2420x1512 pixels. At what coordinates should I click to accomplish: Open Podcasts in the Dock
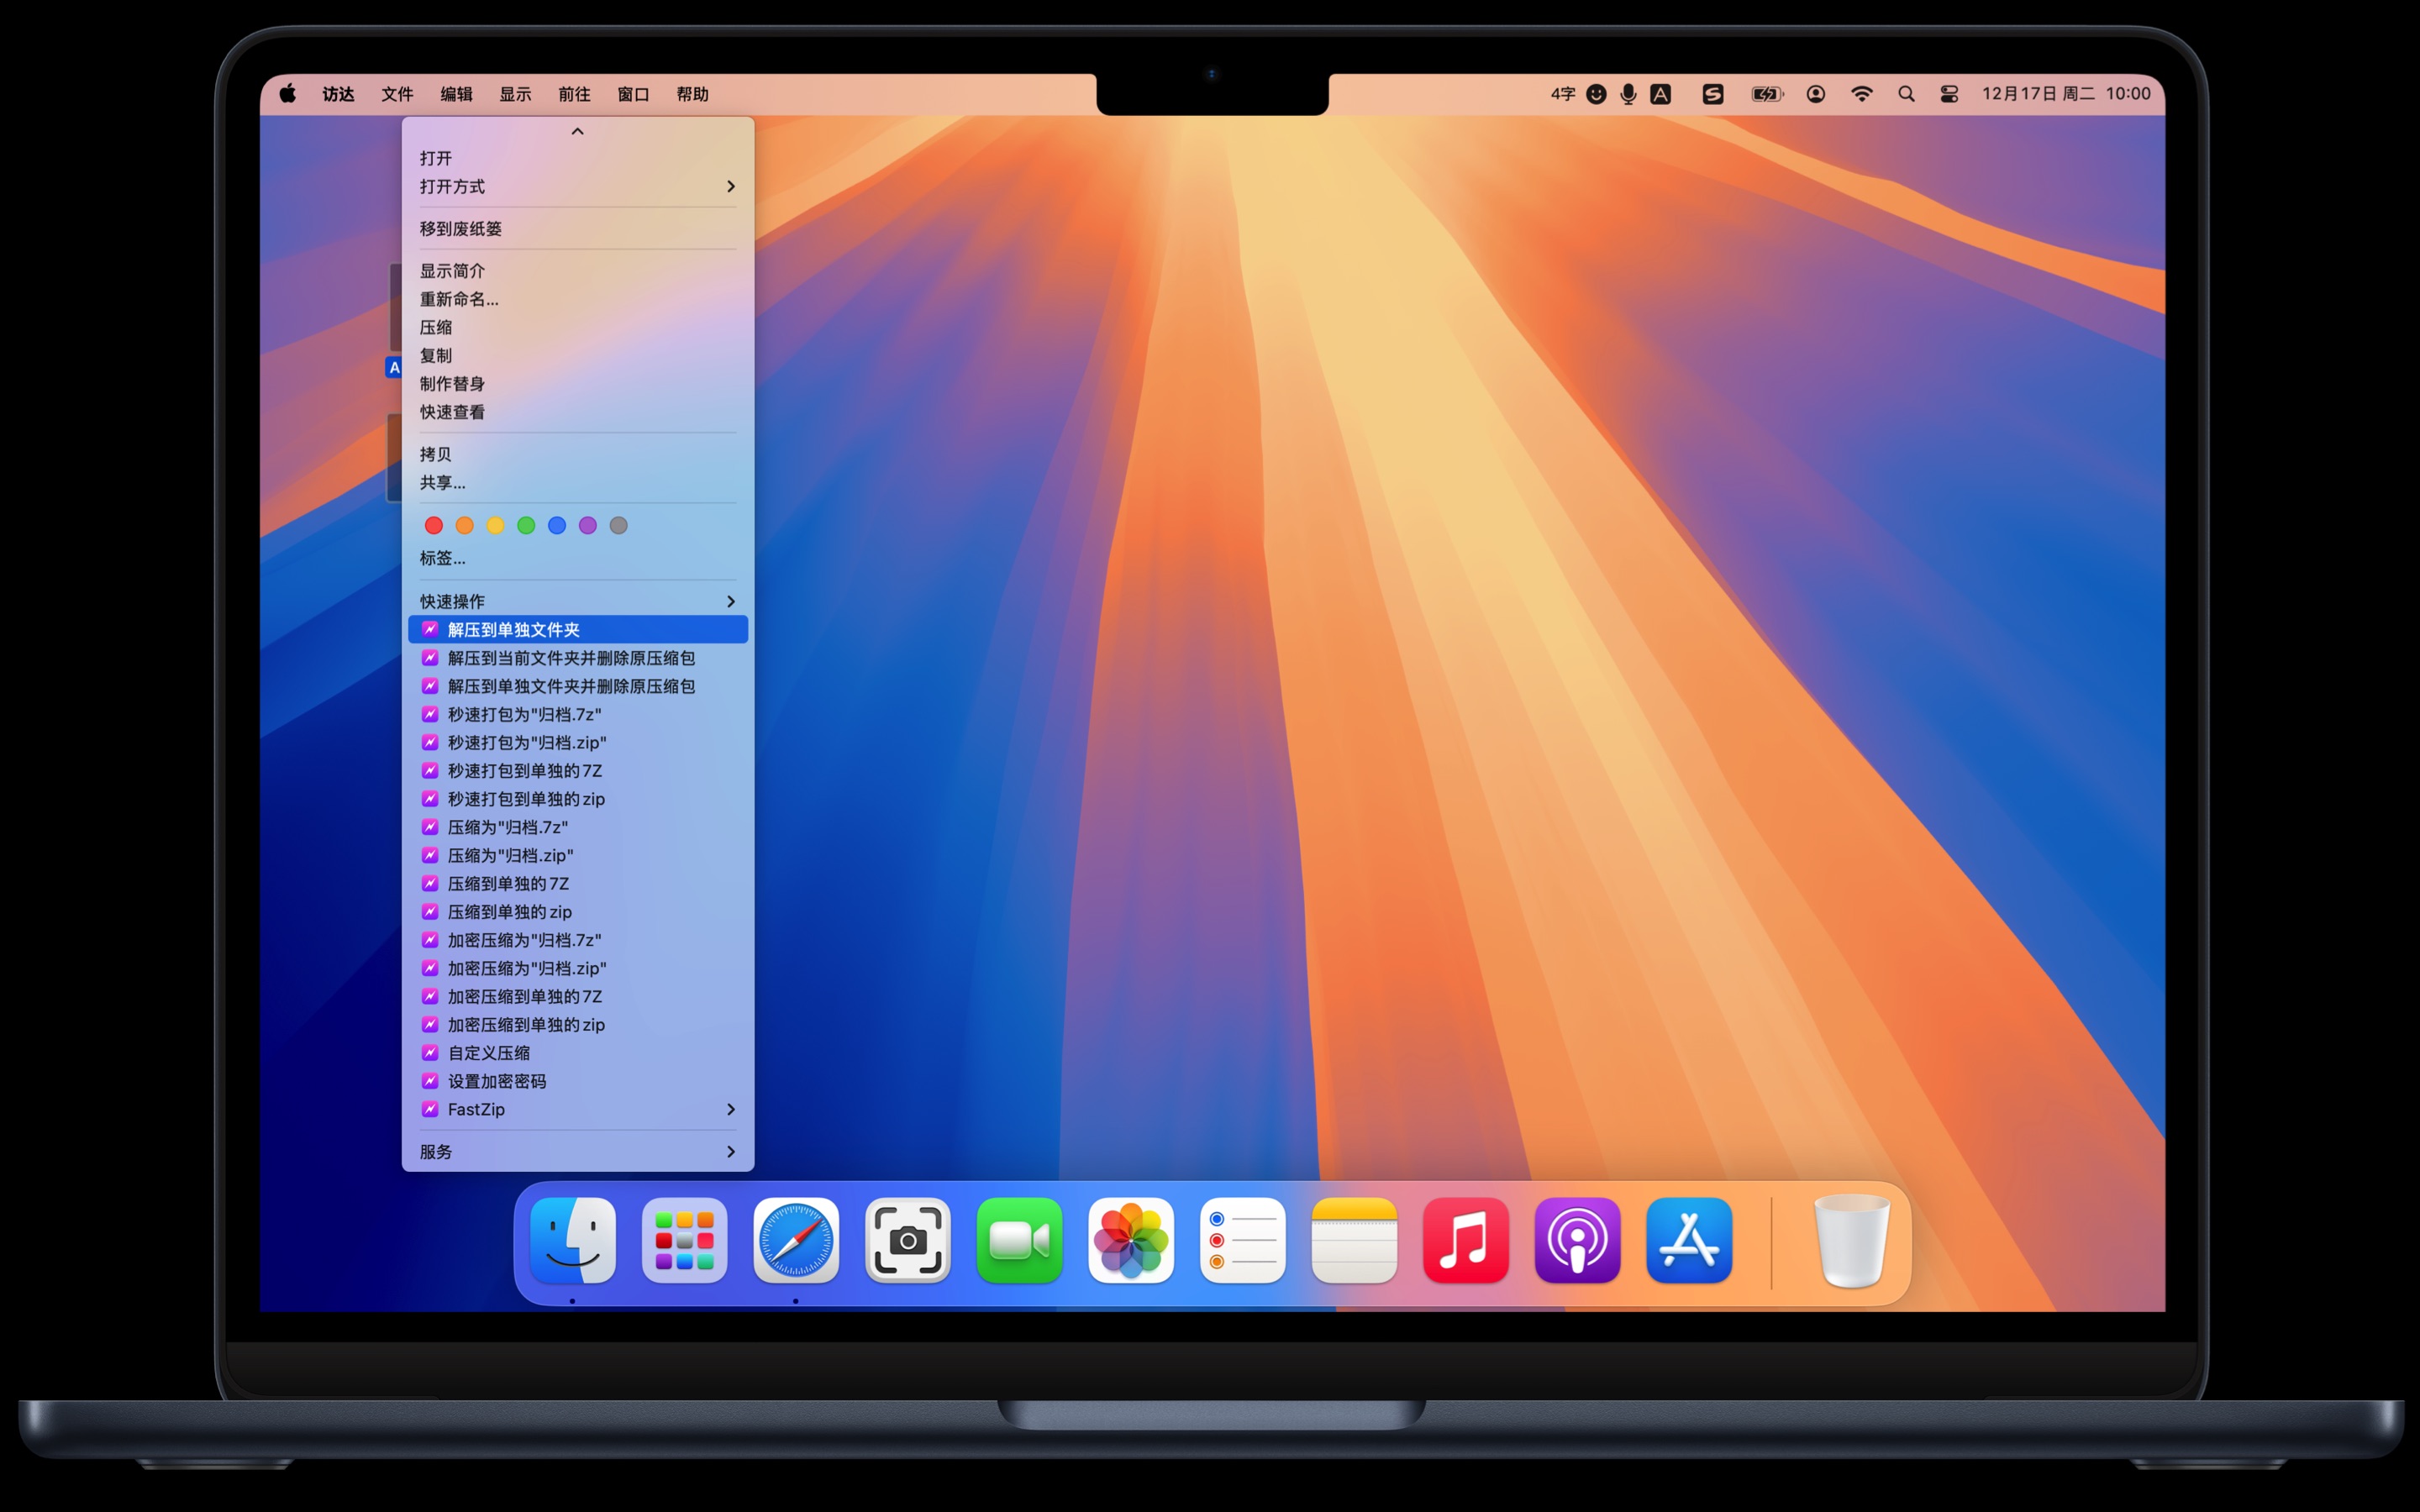point(1578,1240)
